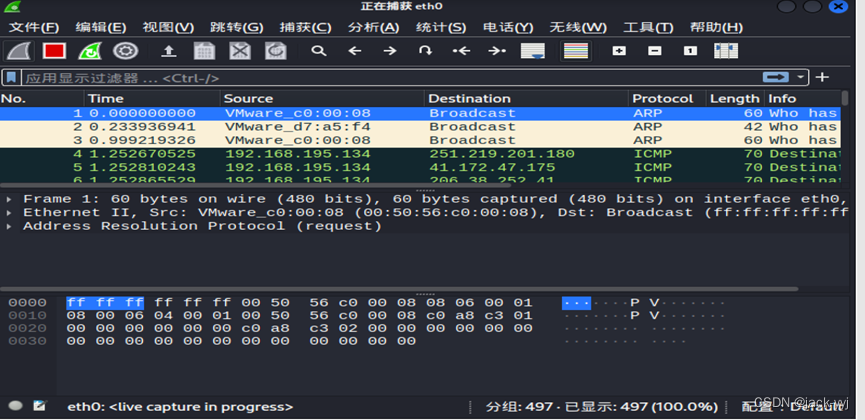
Task: Zoom in main window text plus icon
Action: [x=619, y=51]
